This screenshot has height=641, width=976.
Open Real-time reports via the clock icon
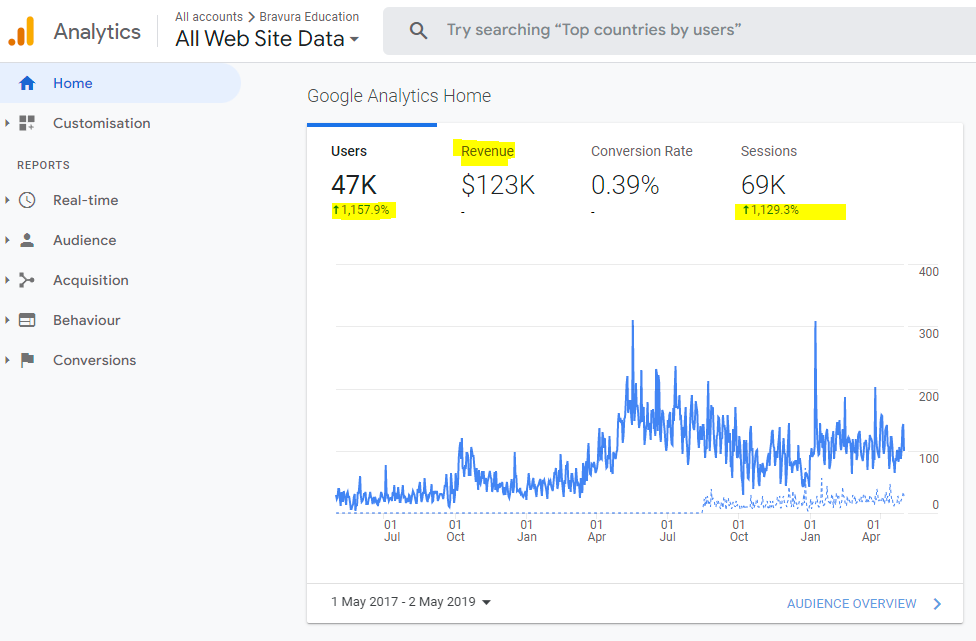(x=26, y=200)
